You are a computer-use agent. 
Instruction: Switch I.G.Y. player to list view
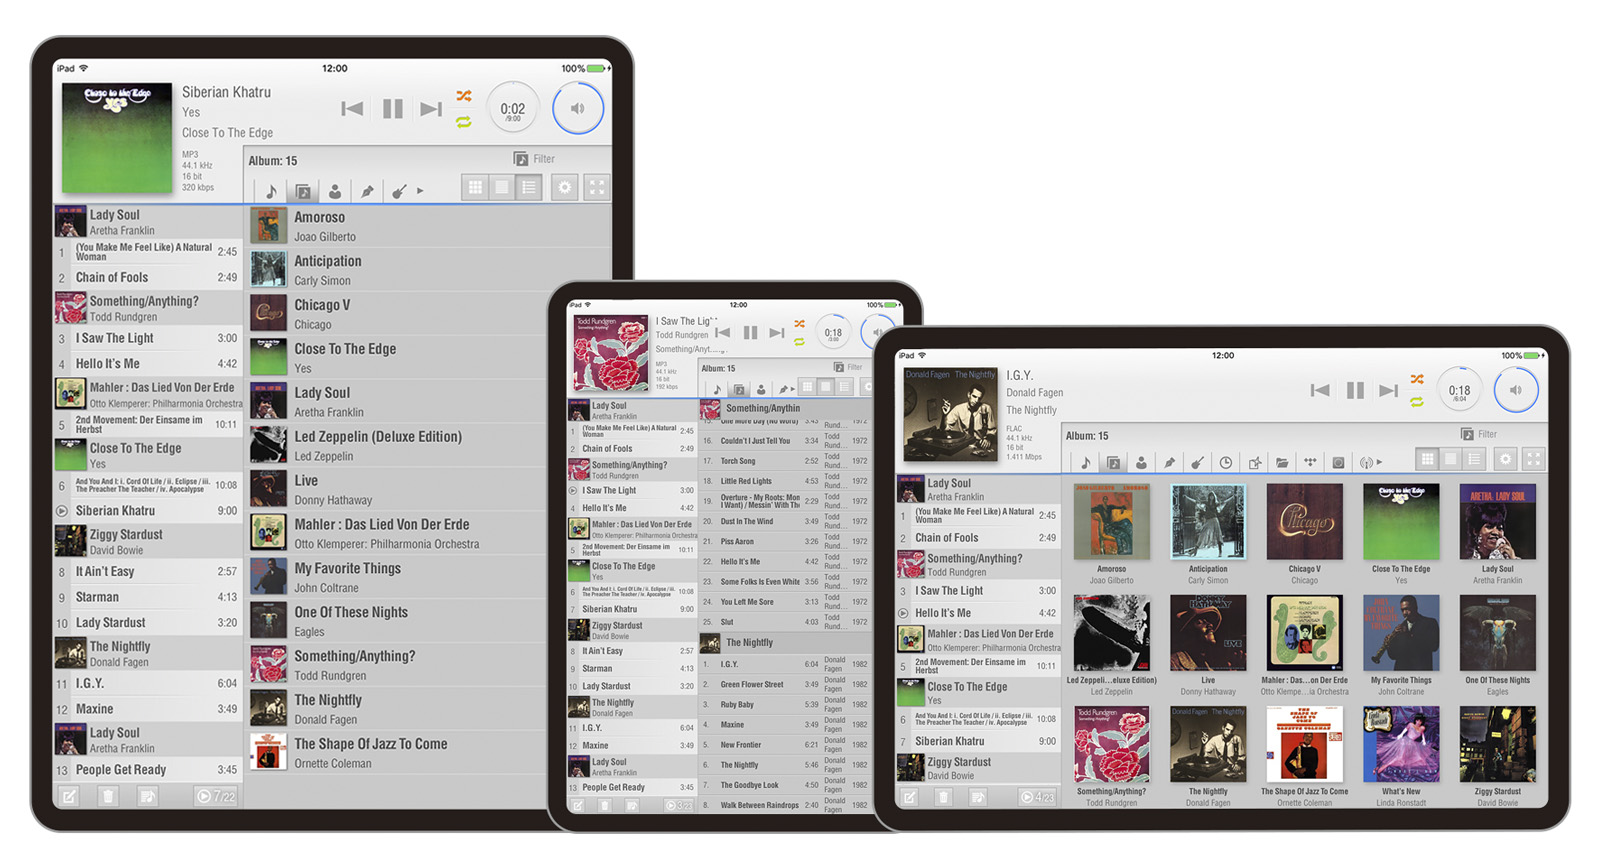pos(1474,460)
